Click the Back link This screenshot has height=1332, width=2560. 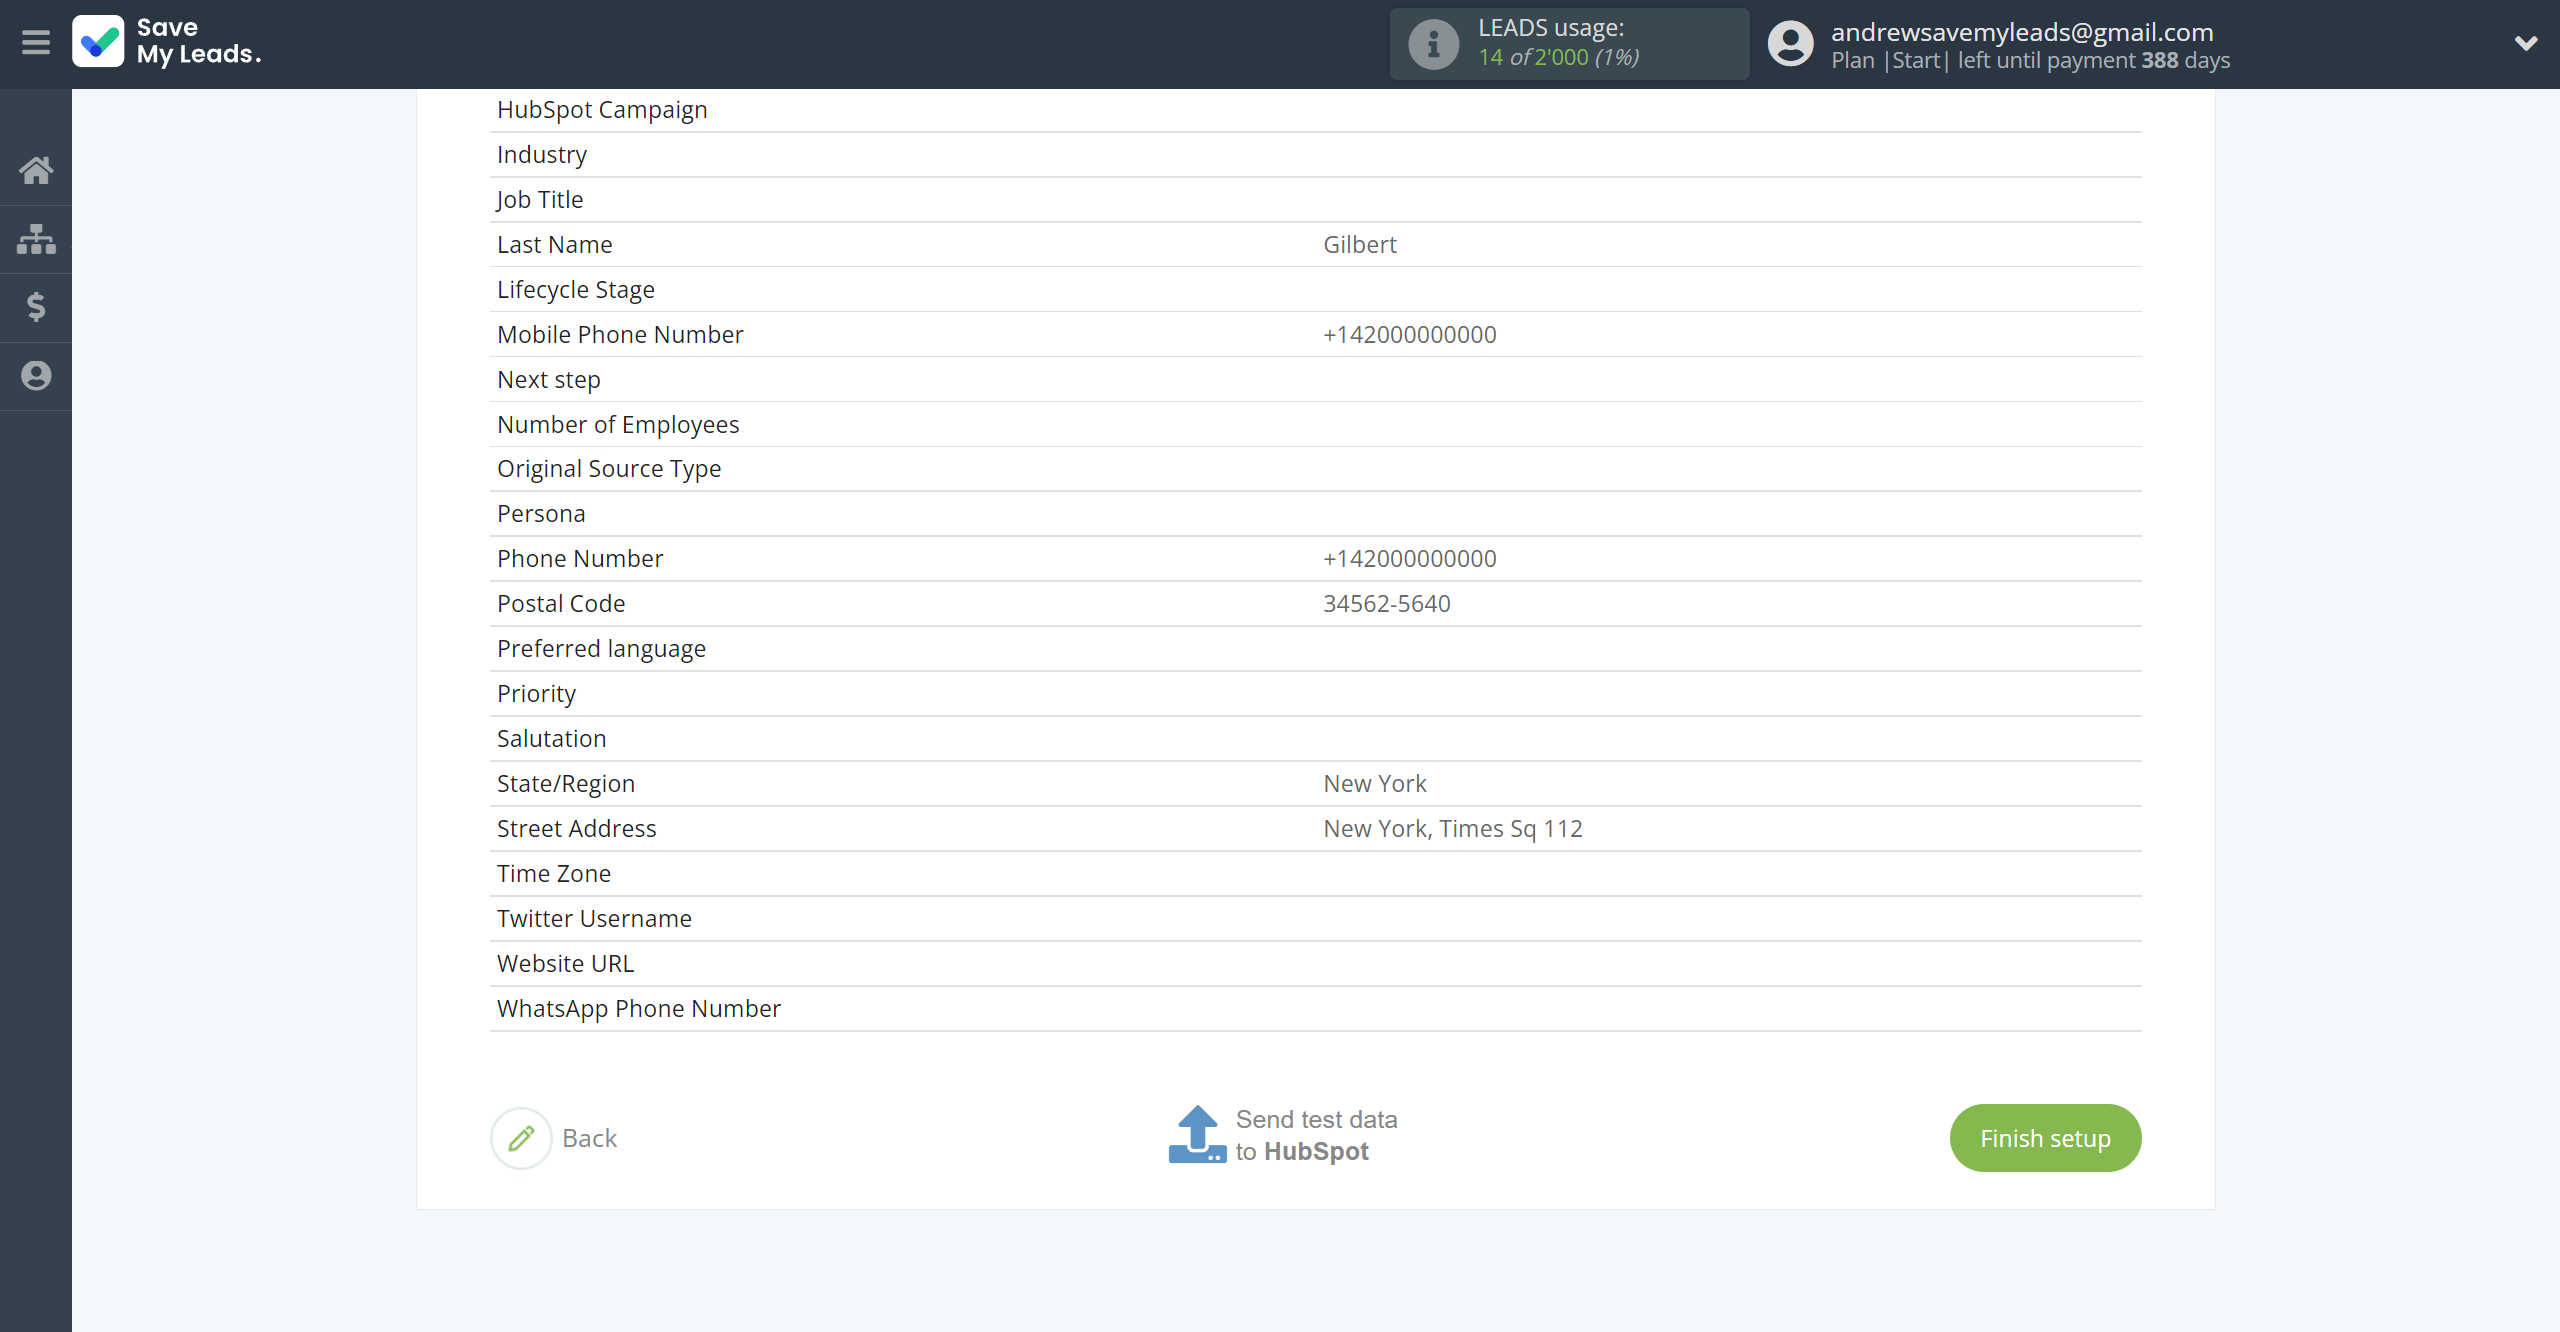pyautogui.click(x=589, y=1138)
